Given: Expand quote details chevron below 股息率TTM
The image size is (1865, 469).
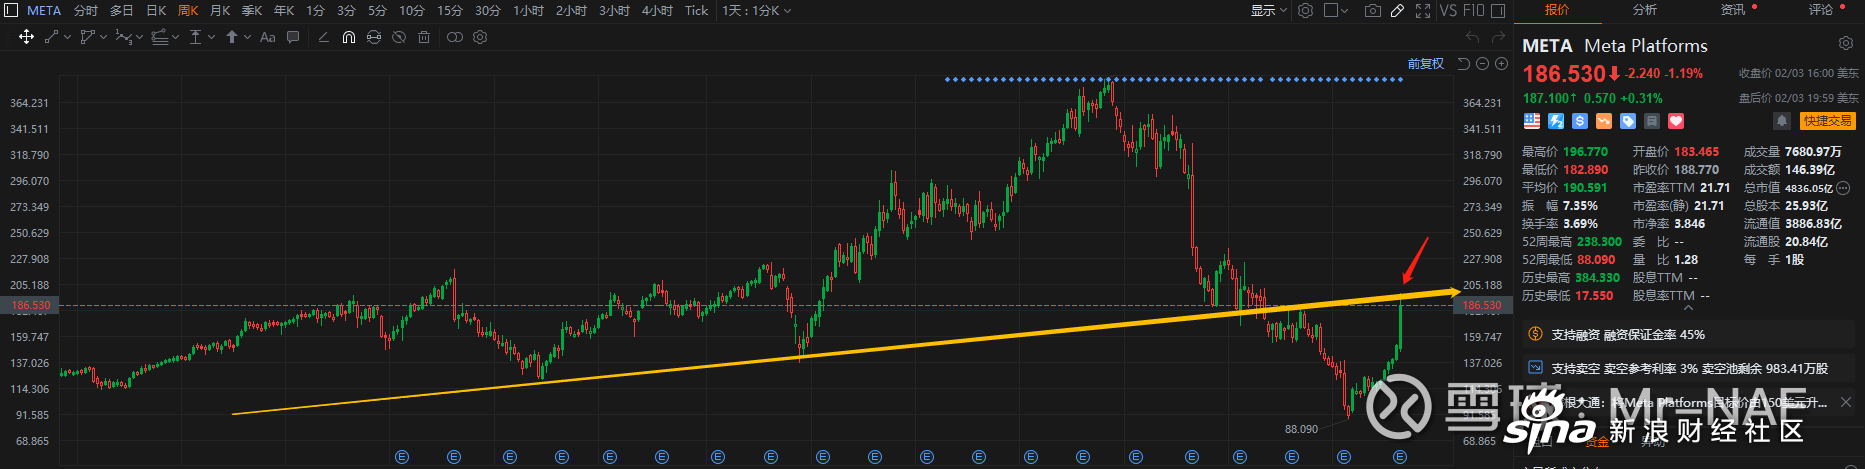Looking at the screenshot, I should click(x=1688, y=309).
